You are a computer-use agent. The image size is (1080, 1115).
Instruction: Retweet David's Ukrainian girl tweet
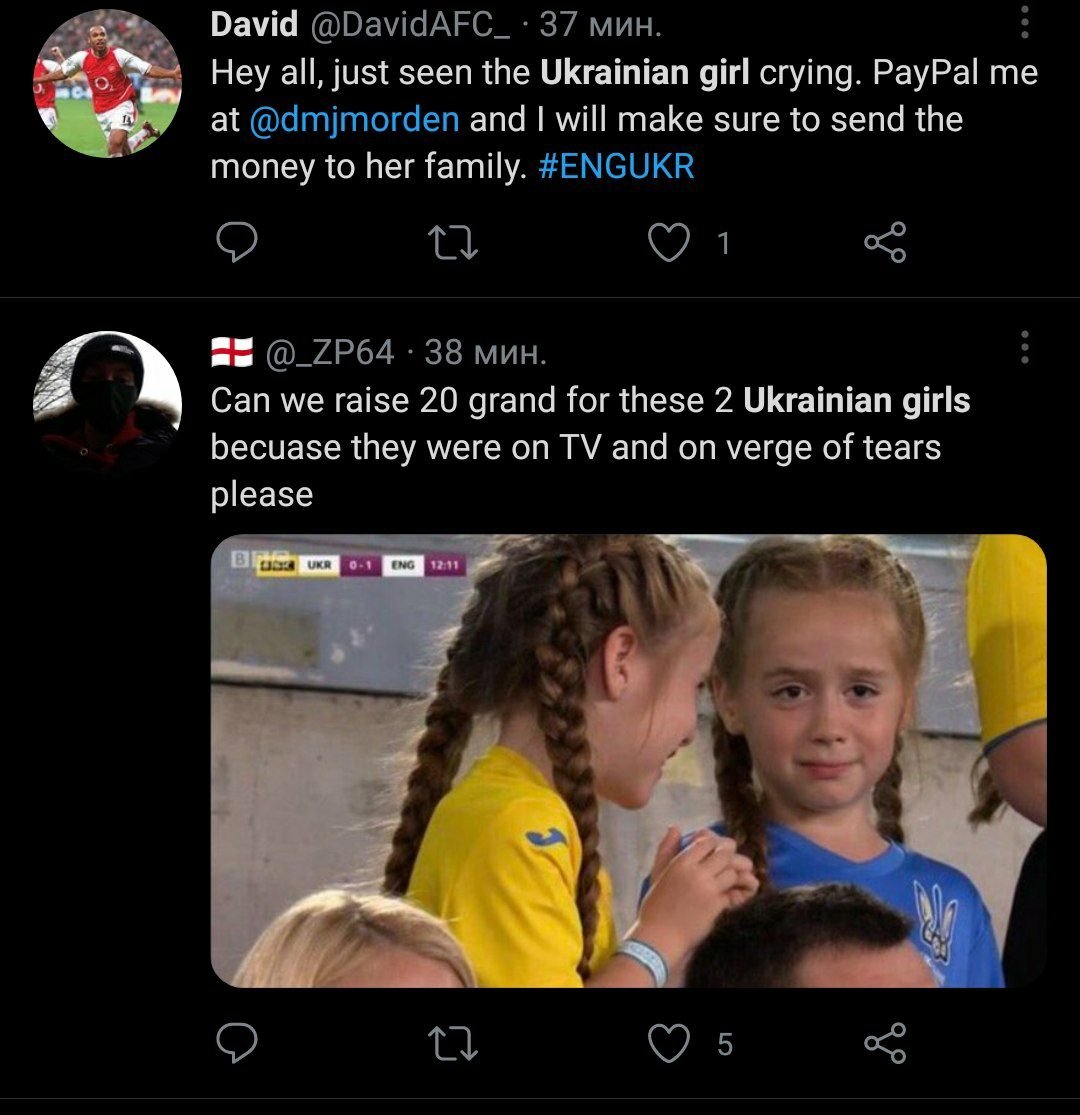point(453,242)
